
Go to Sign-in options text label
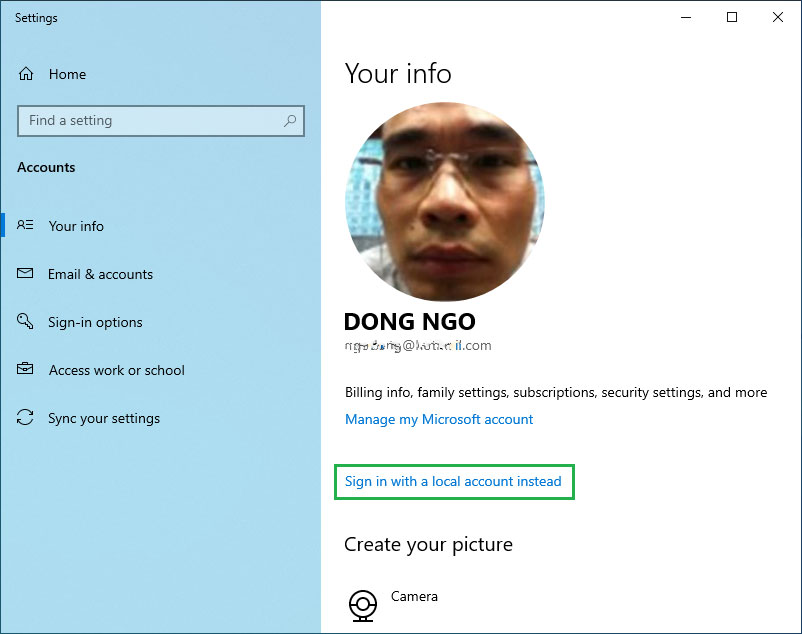point(95,322)
